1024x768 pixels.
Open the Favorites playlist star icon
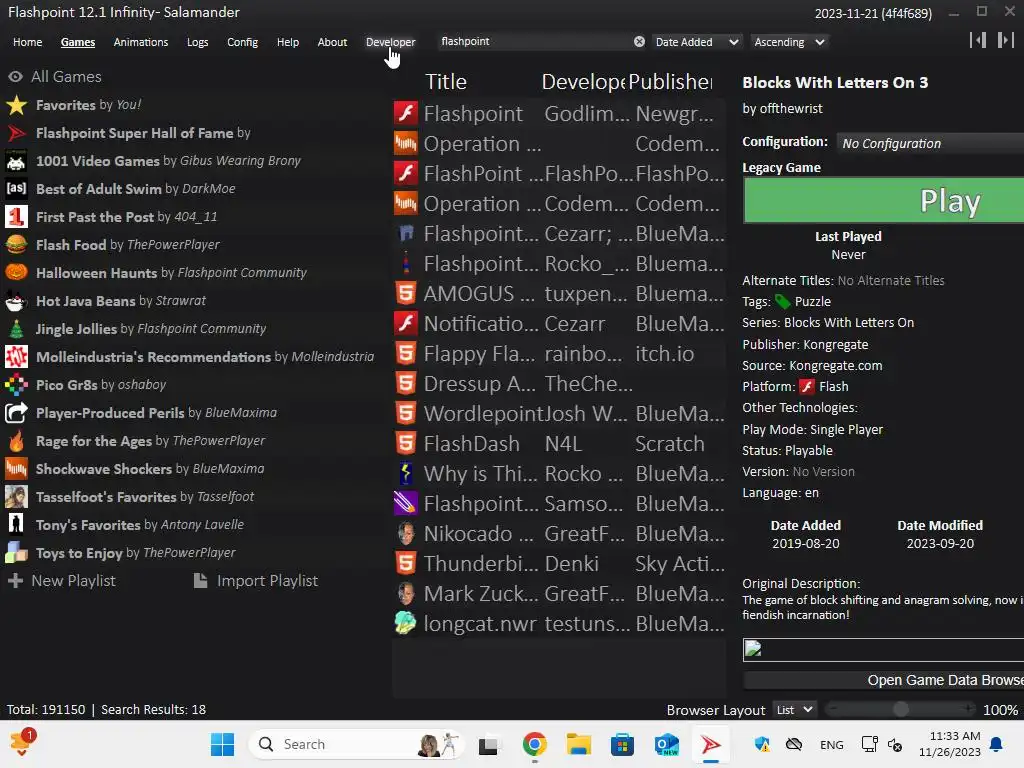point(16,105)
